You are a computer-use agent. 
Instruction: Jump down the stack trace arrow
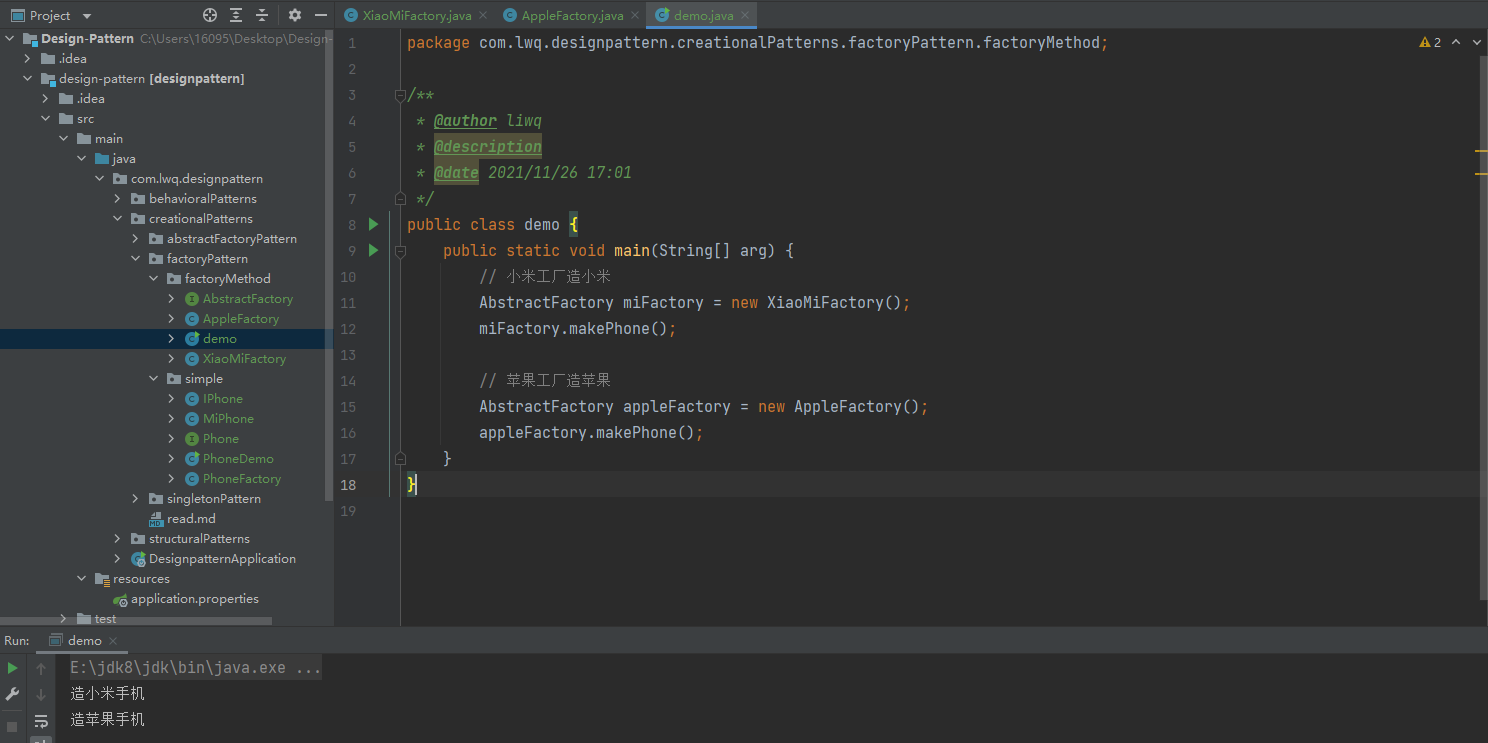41,694
